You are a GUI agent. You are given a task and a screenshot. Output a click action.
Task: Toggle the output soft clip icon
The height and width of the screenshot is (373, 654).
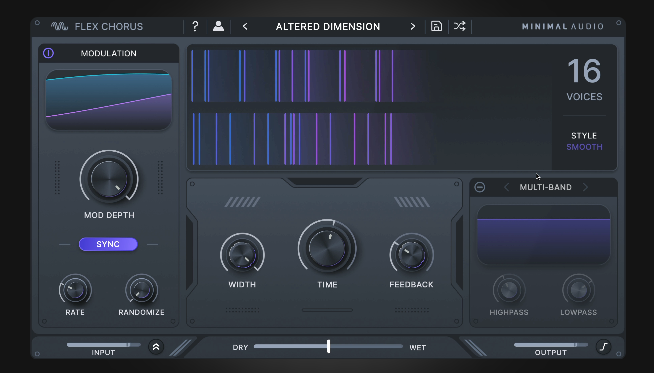tap(604, 346)
